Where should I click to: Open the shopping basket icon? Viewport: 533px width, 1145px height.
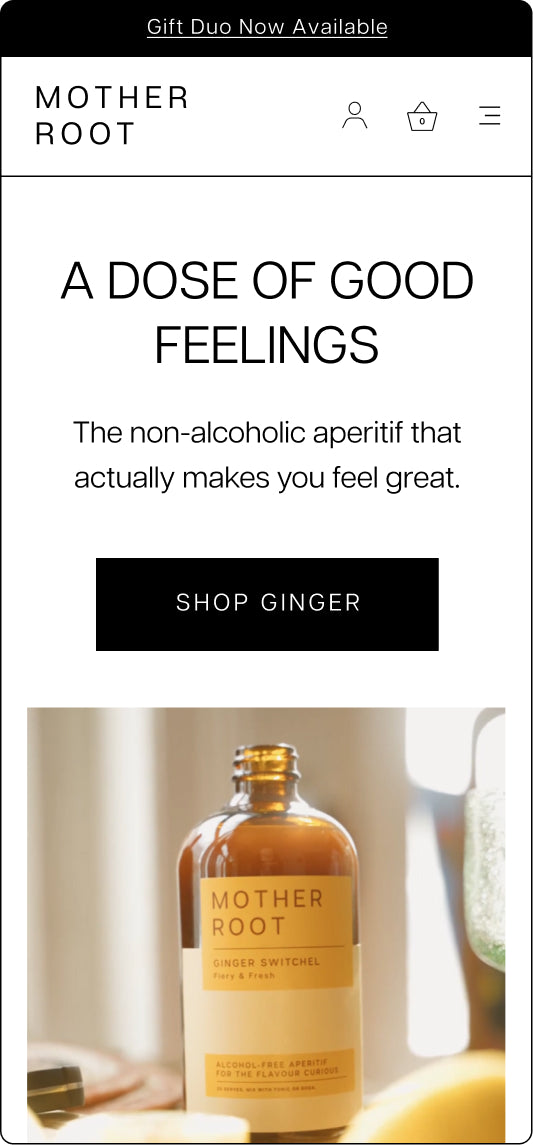coord(422,117)
